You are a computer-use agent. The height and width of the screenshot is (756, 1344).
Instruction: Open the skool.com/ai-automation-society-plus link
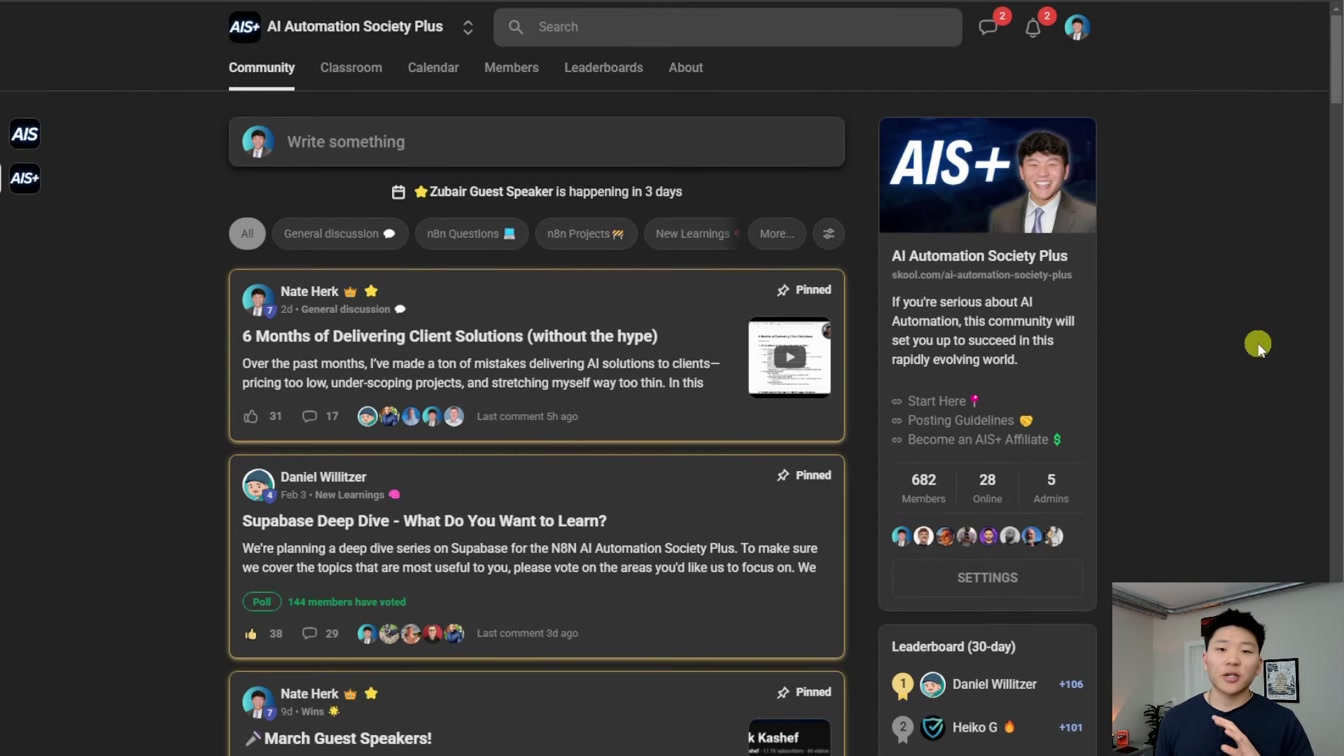tap(981, 275)
